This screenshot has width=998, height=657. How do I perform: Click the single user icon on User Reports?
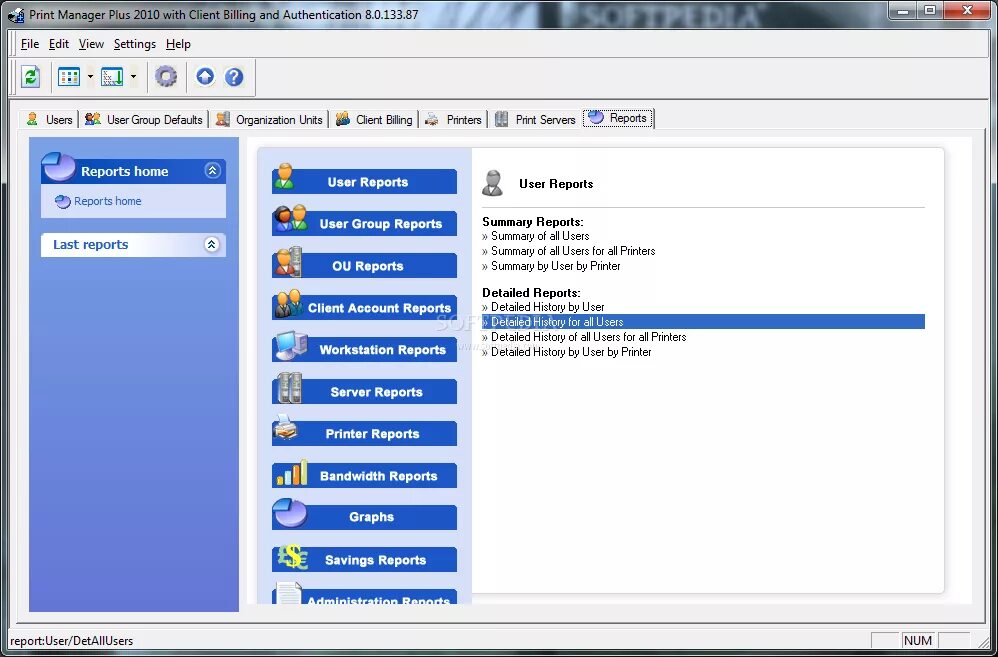[285, 176]
